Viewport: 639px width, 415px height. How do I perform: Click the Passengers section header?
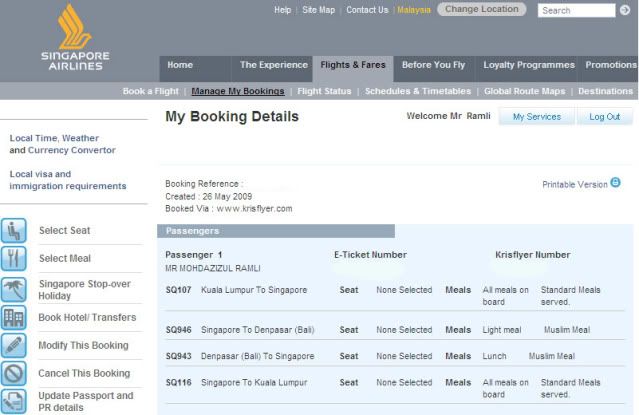276,231
